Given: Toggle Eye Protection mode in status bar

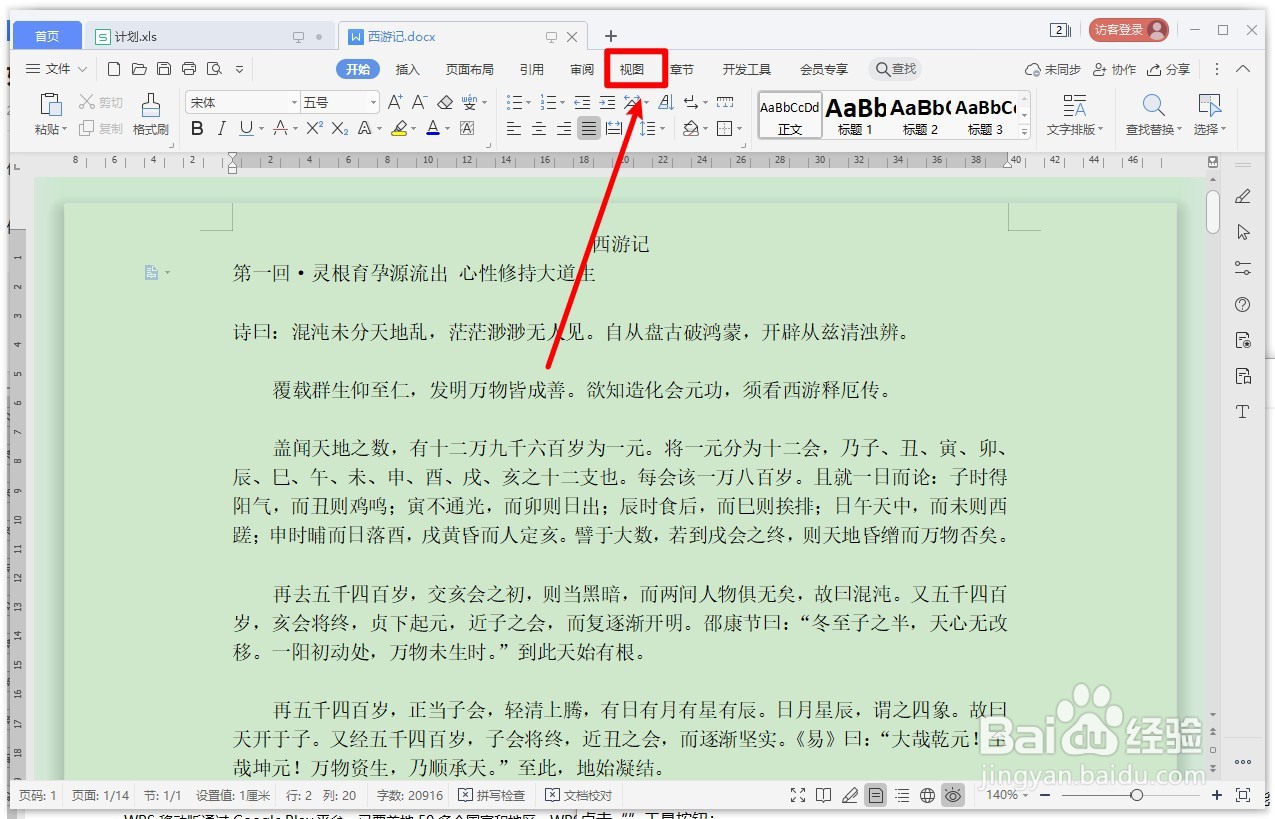Looking at the screenshot, I should pyautogui.click(x=953, y=795).
